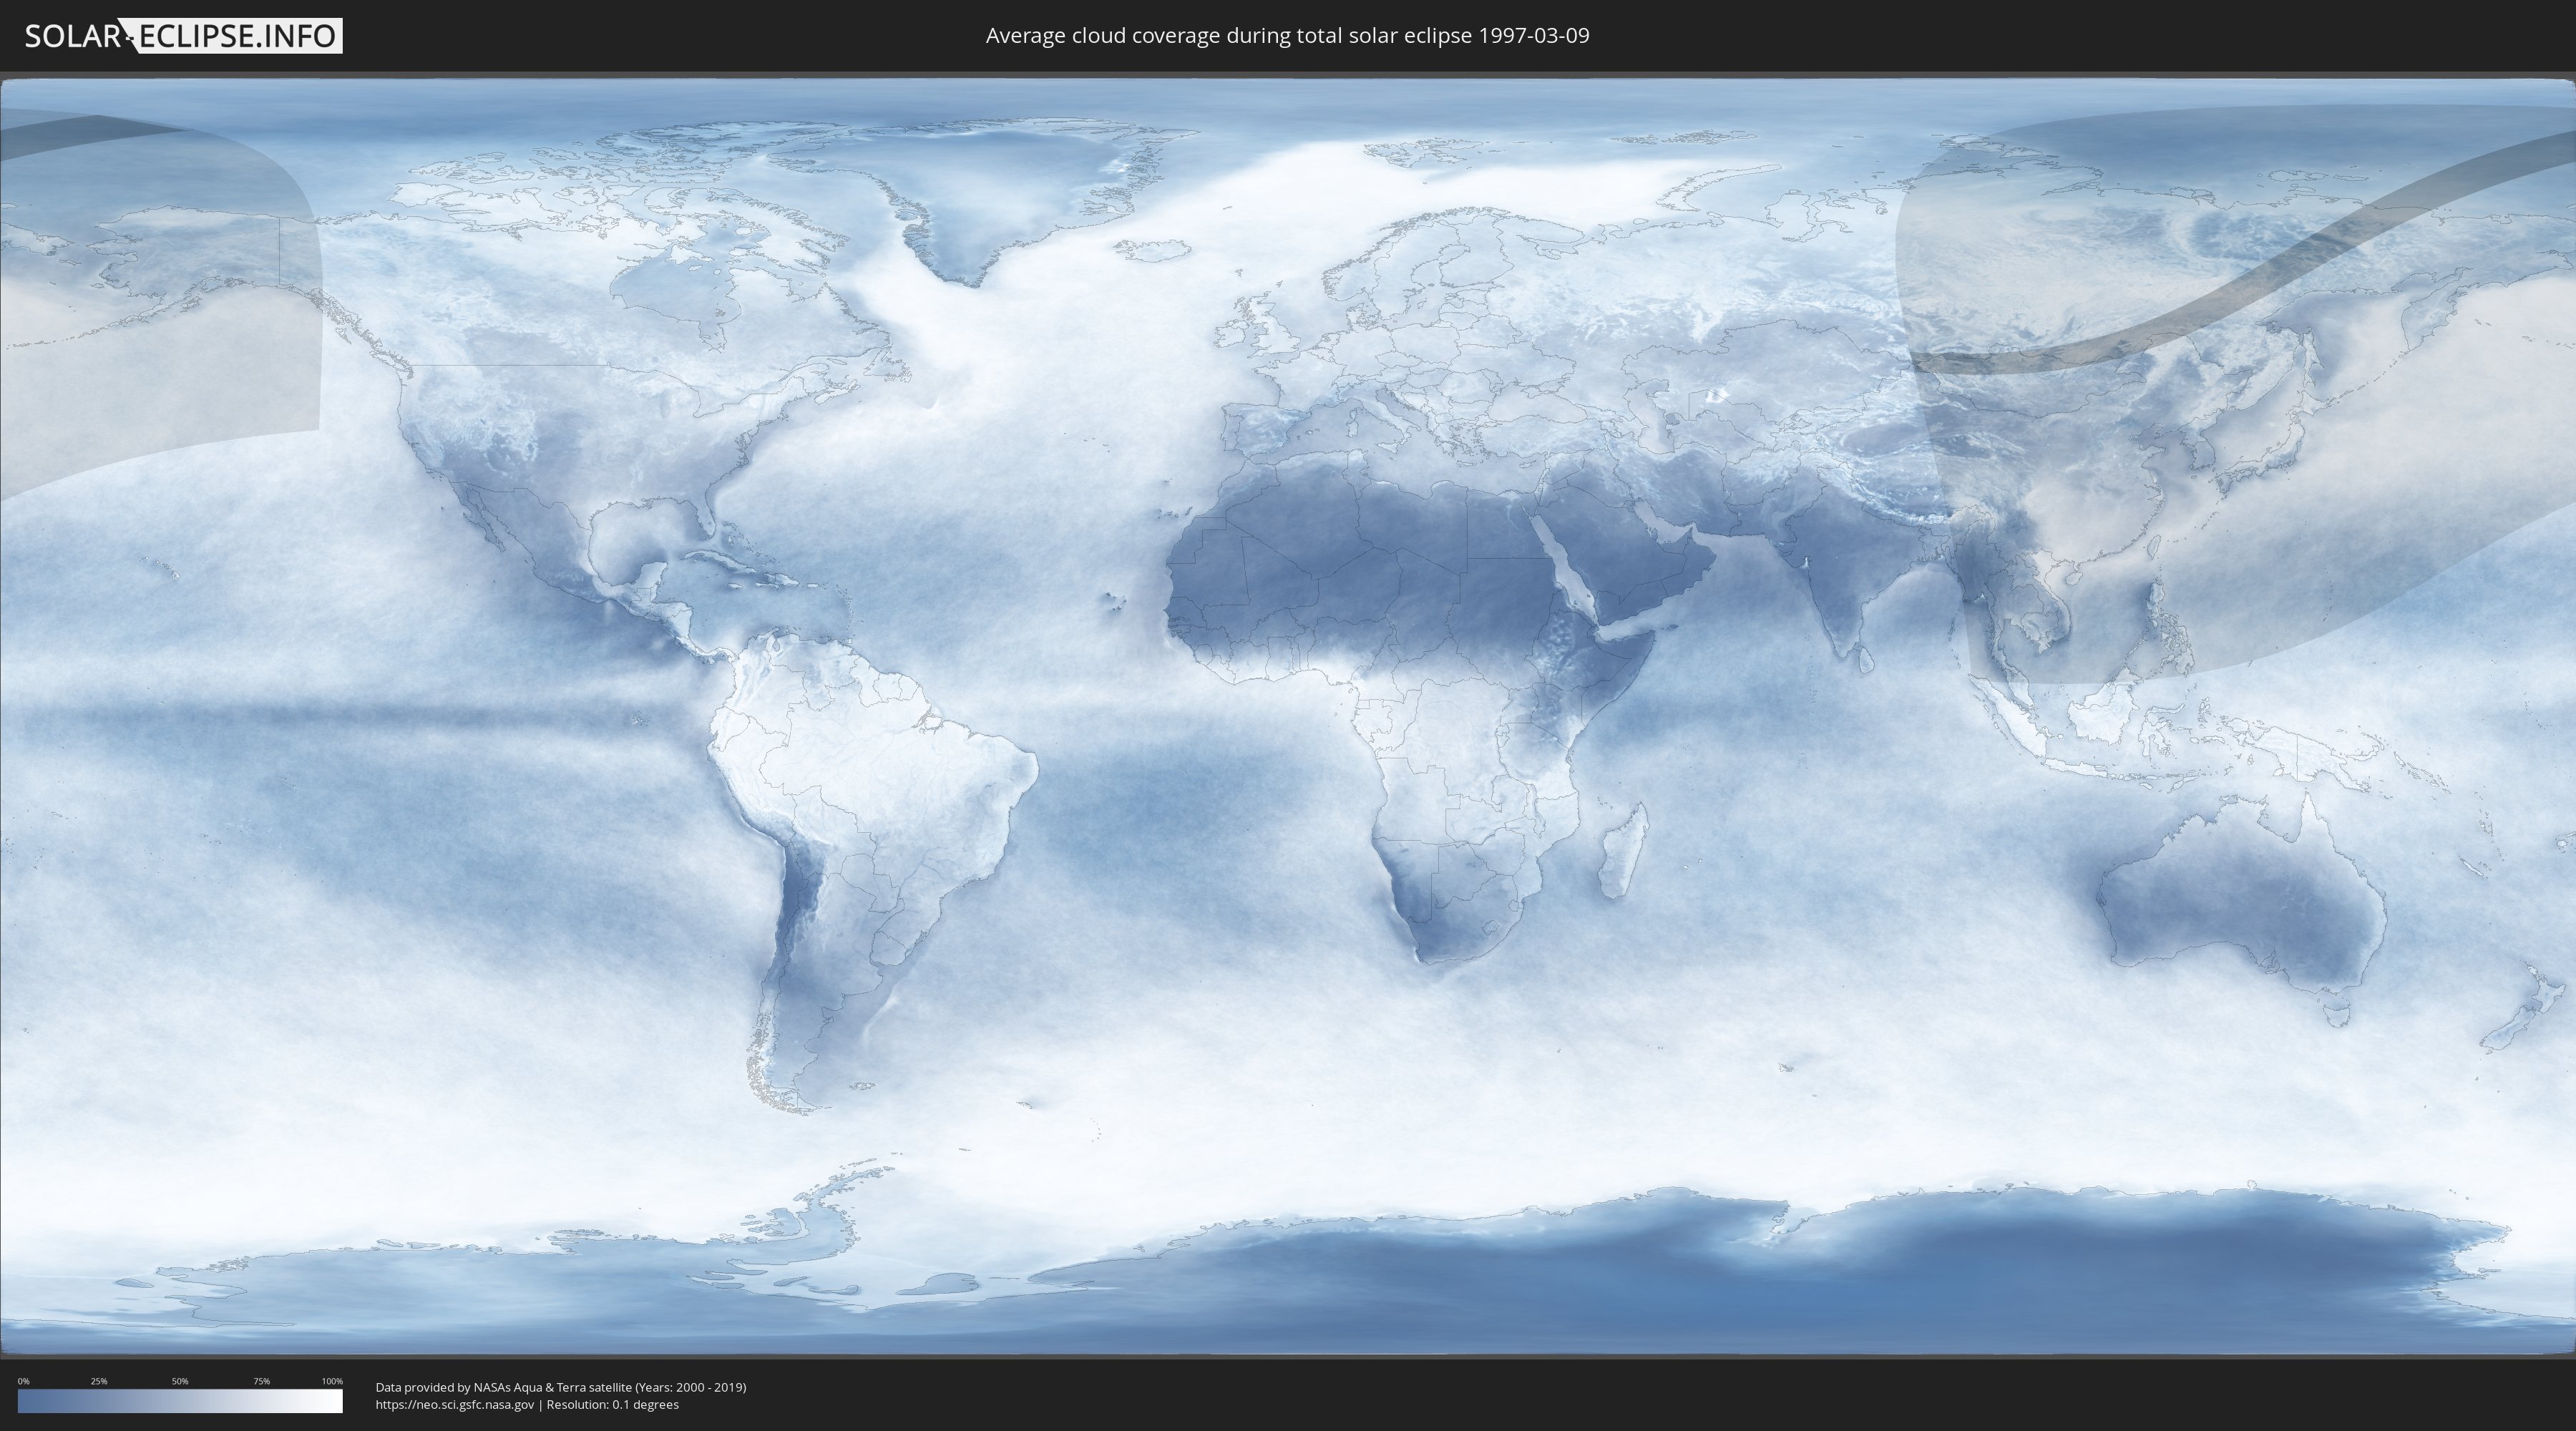The width and height of the screenshot is (2576, 1431).
Task: Click the 0% label on legend
Action: pos(23,1381)
